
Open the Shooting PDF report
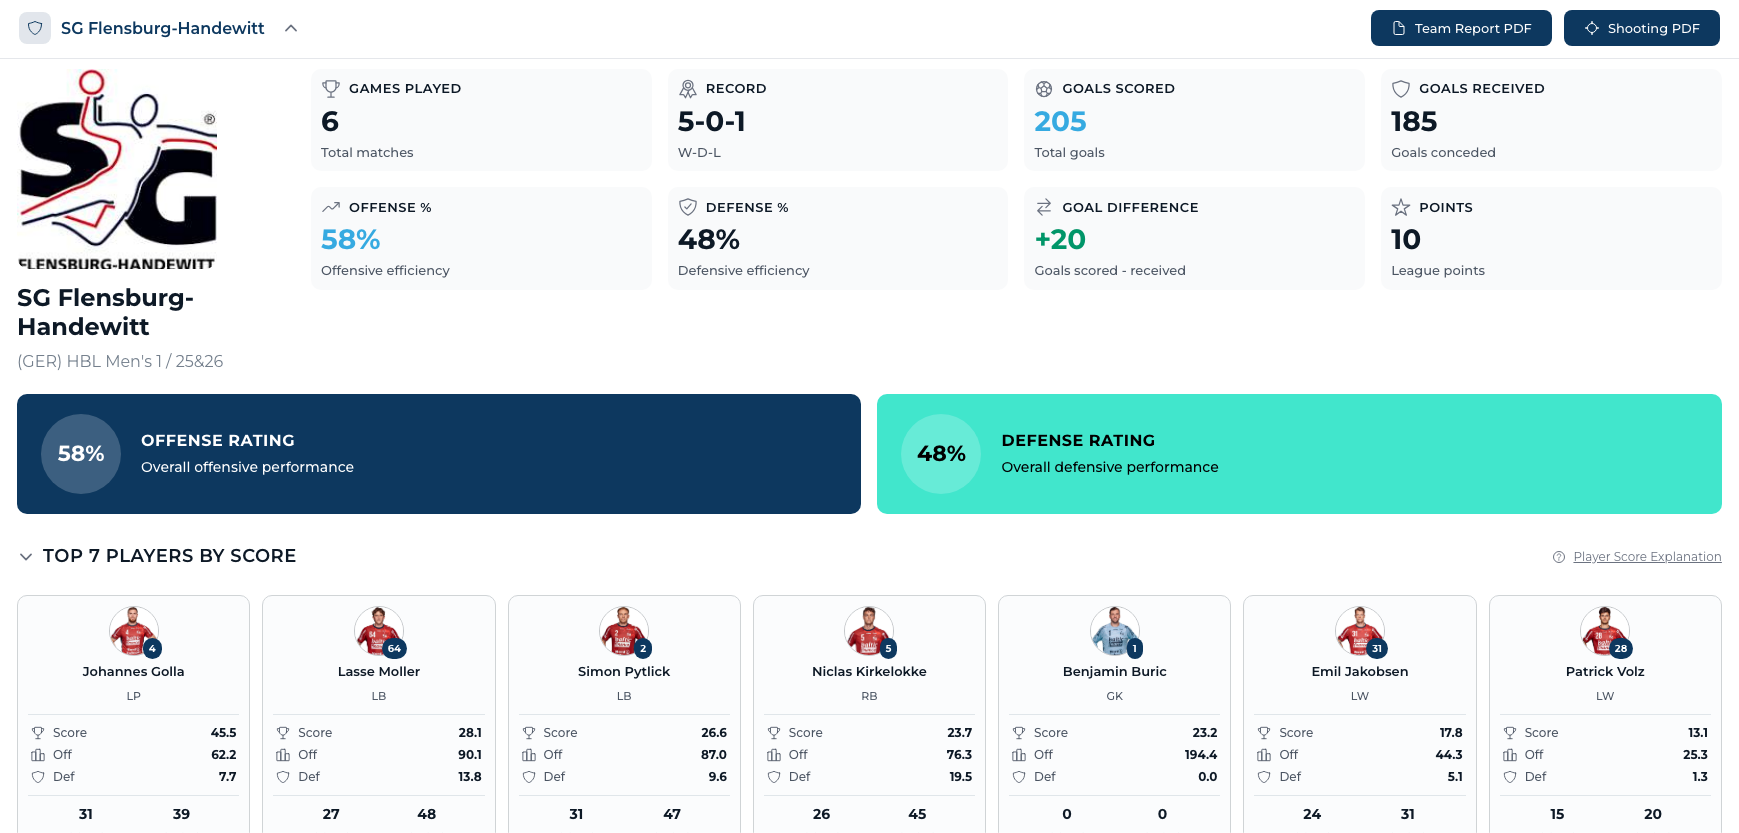tap(1641, 28)
